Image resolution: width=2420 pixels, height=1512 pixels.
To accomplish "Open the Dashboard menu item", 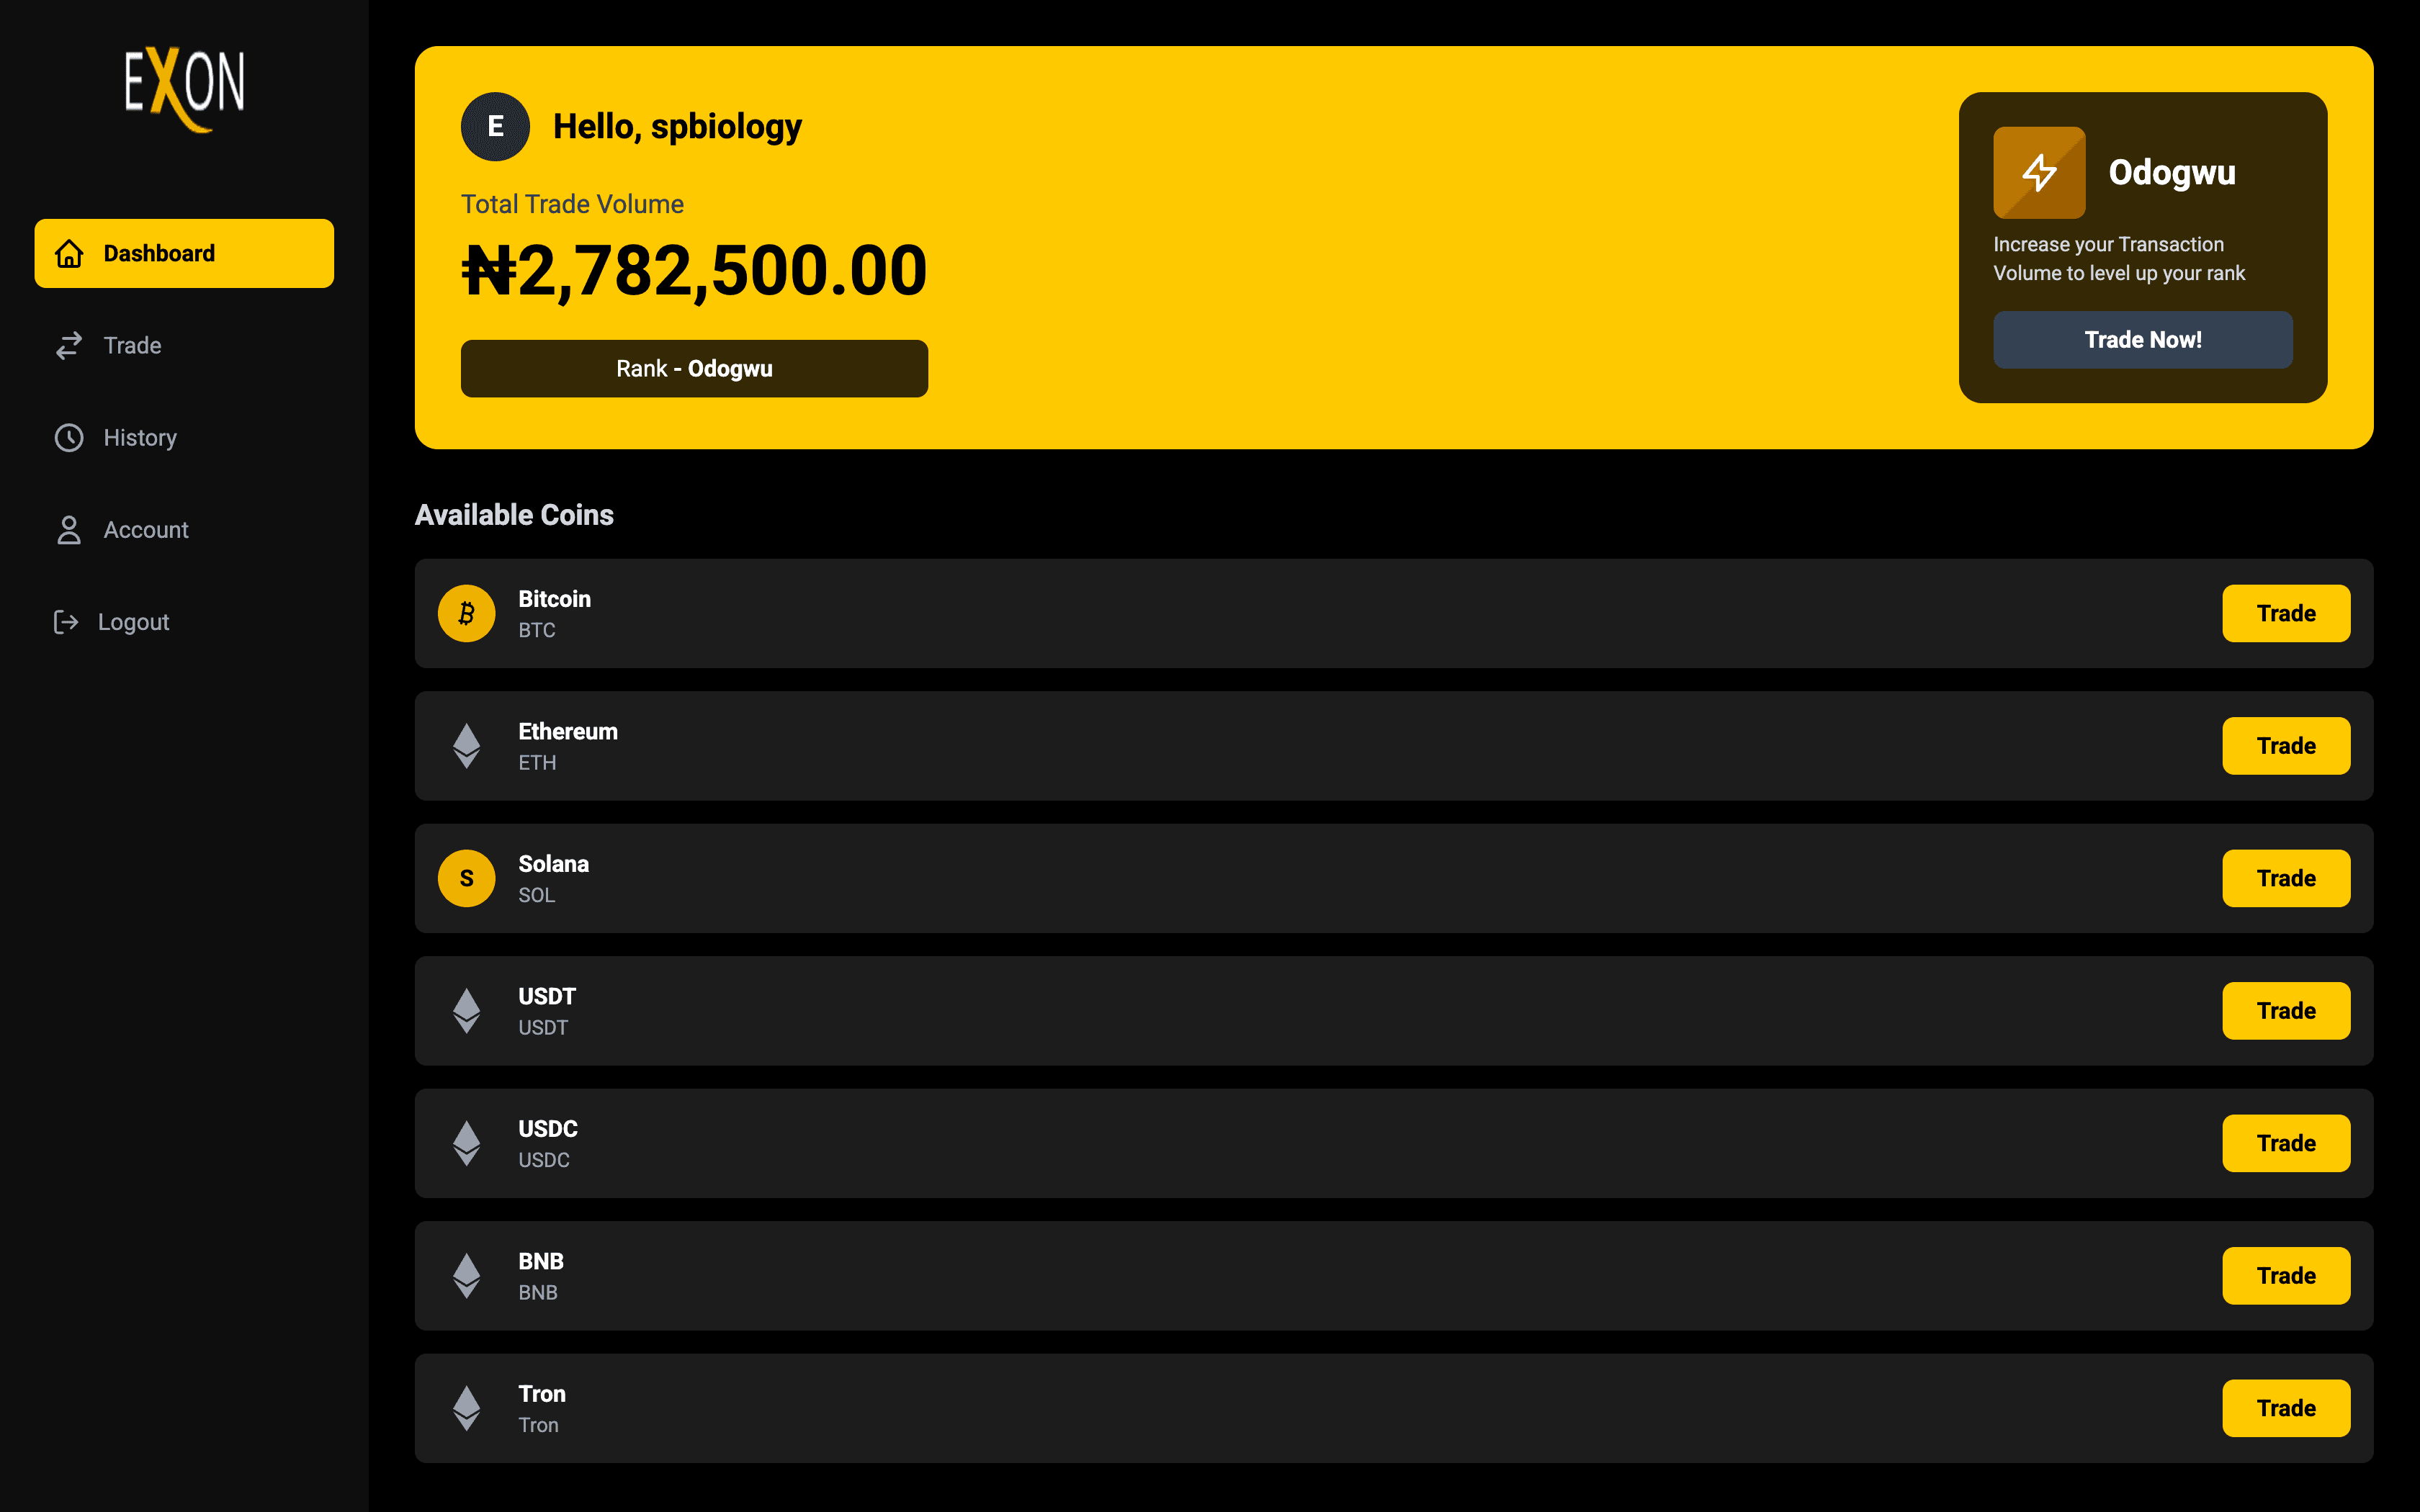I will point(184,253).
